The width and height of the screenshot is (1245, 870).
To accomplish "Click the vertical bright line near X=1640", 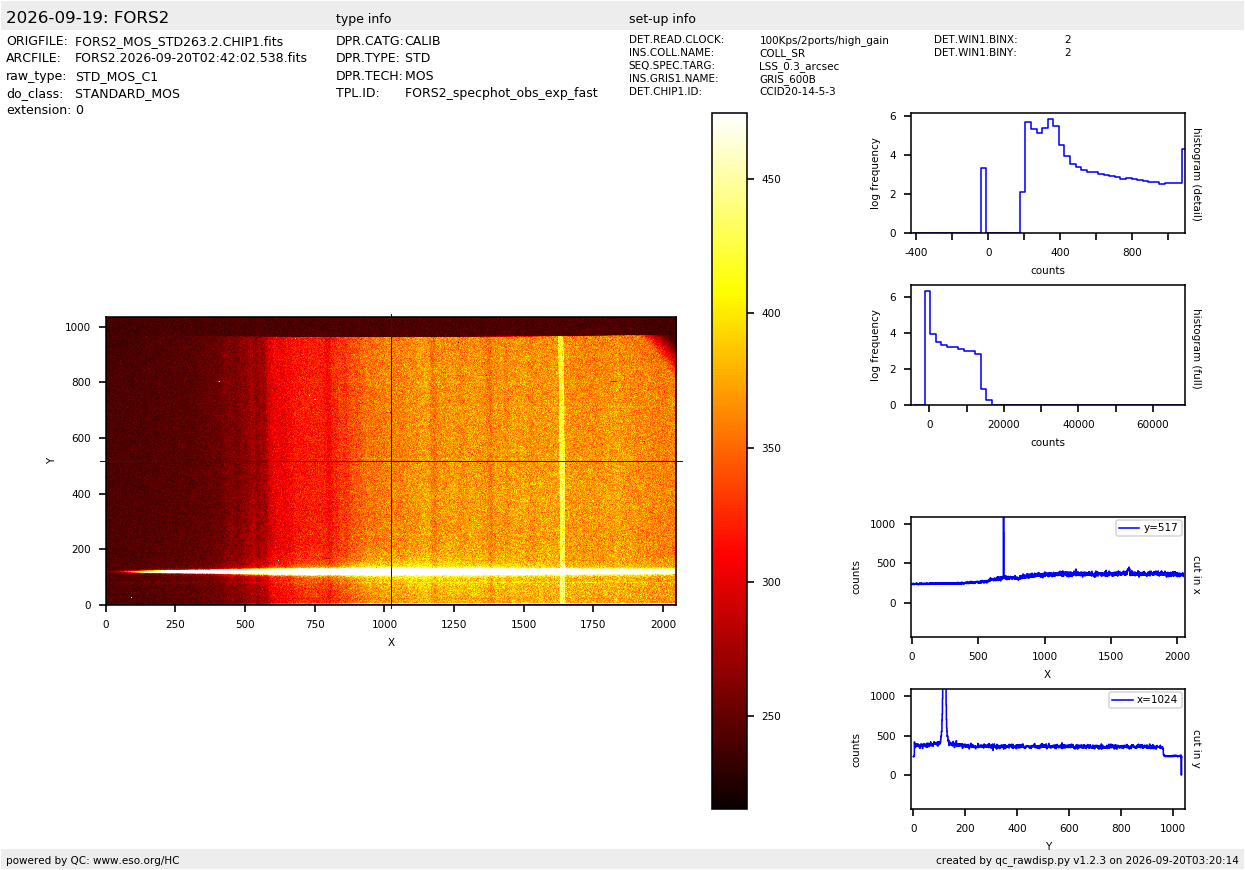I will [x=561, y=460].
